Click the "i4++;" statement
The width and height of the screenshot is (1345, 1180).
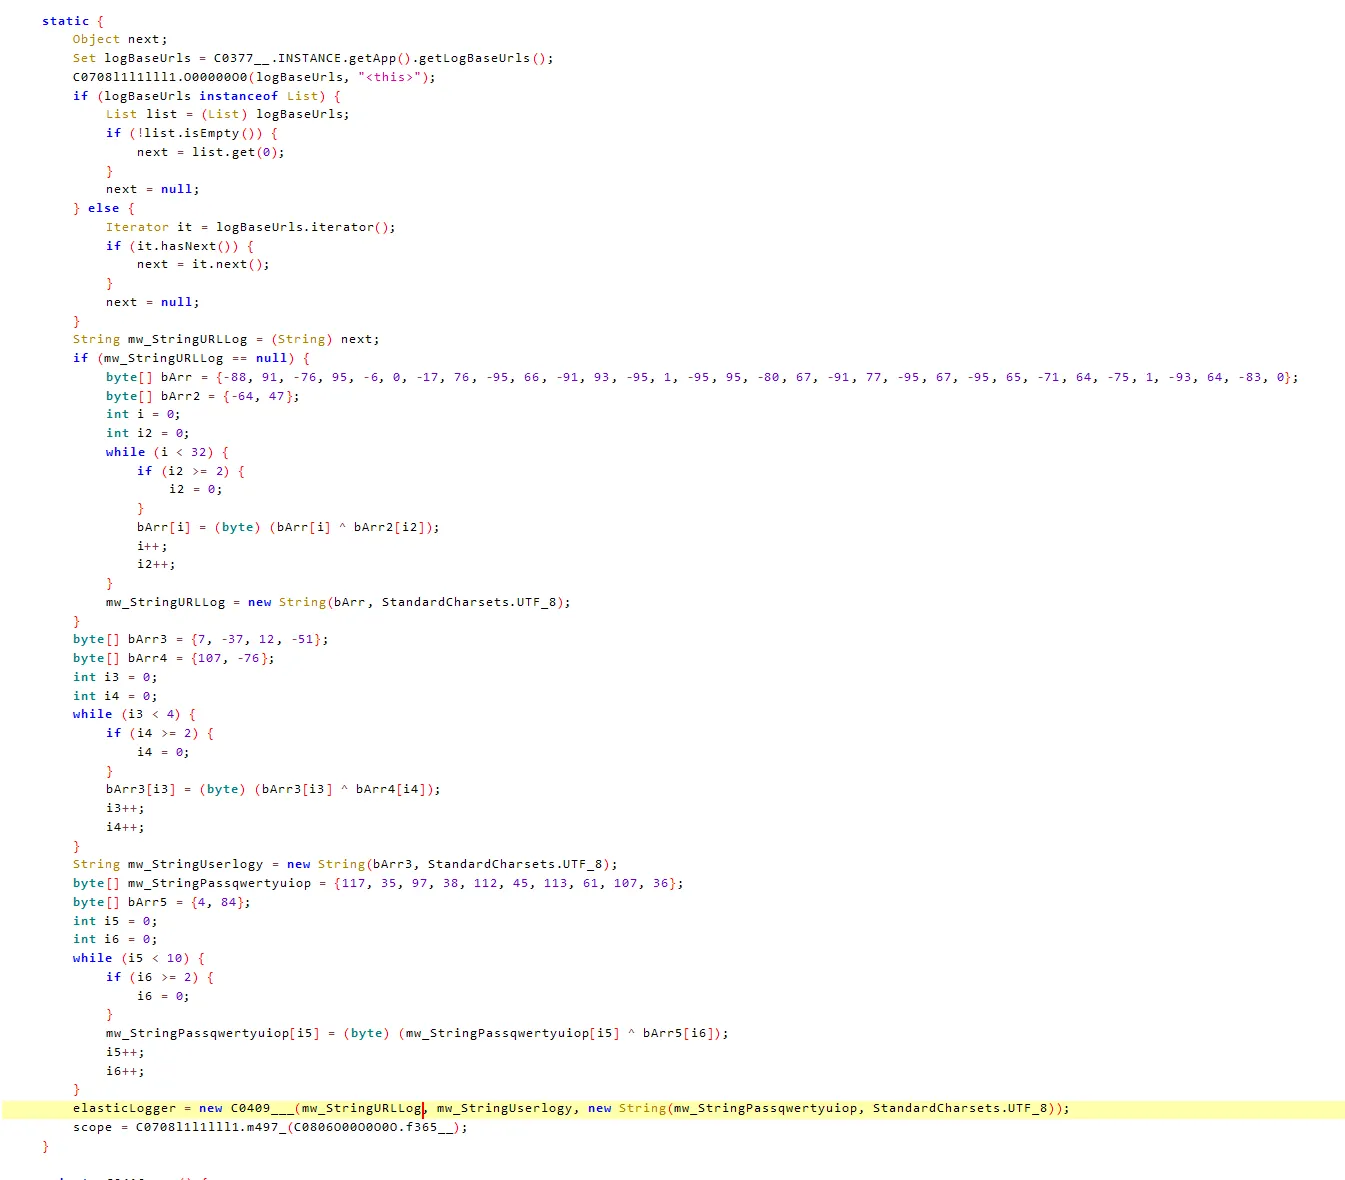[125, 827]
